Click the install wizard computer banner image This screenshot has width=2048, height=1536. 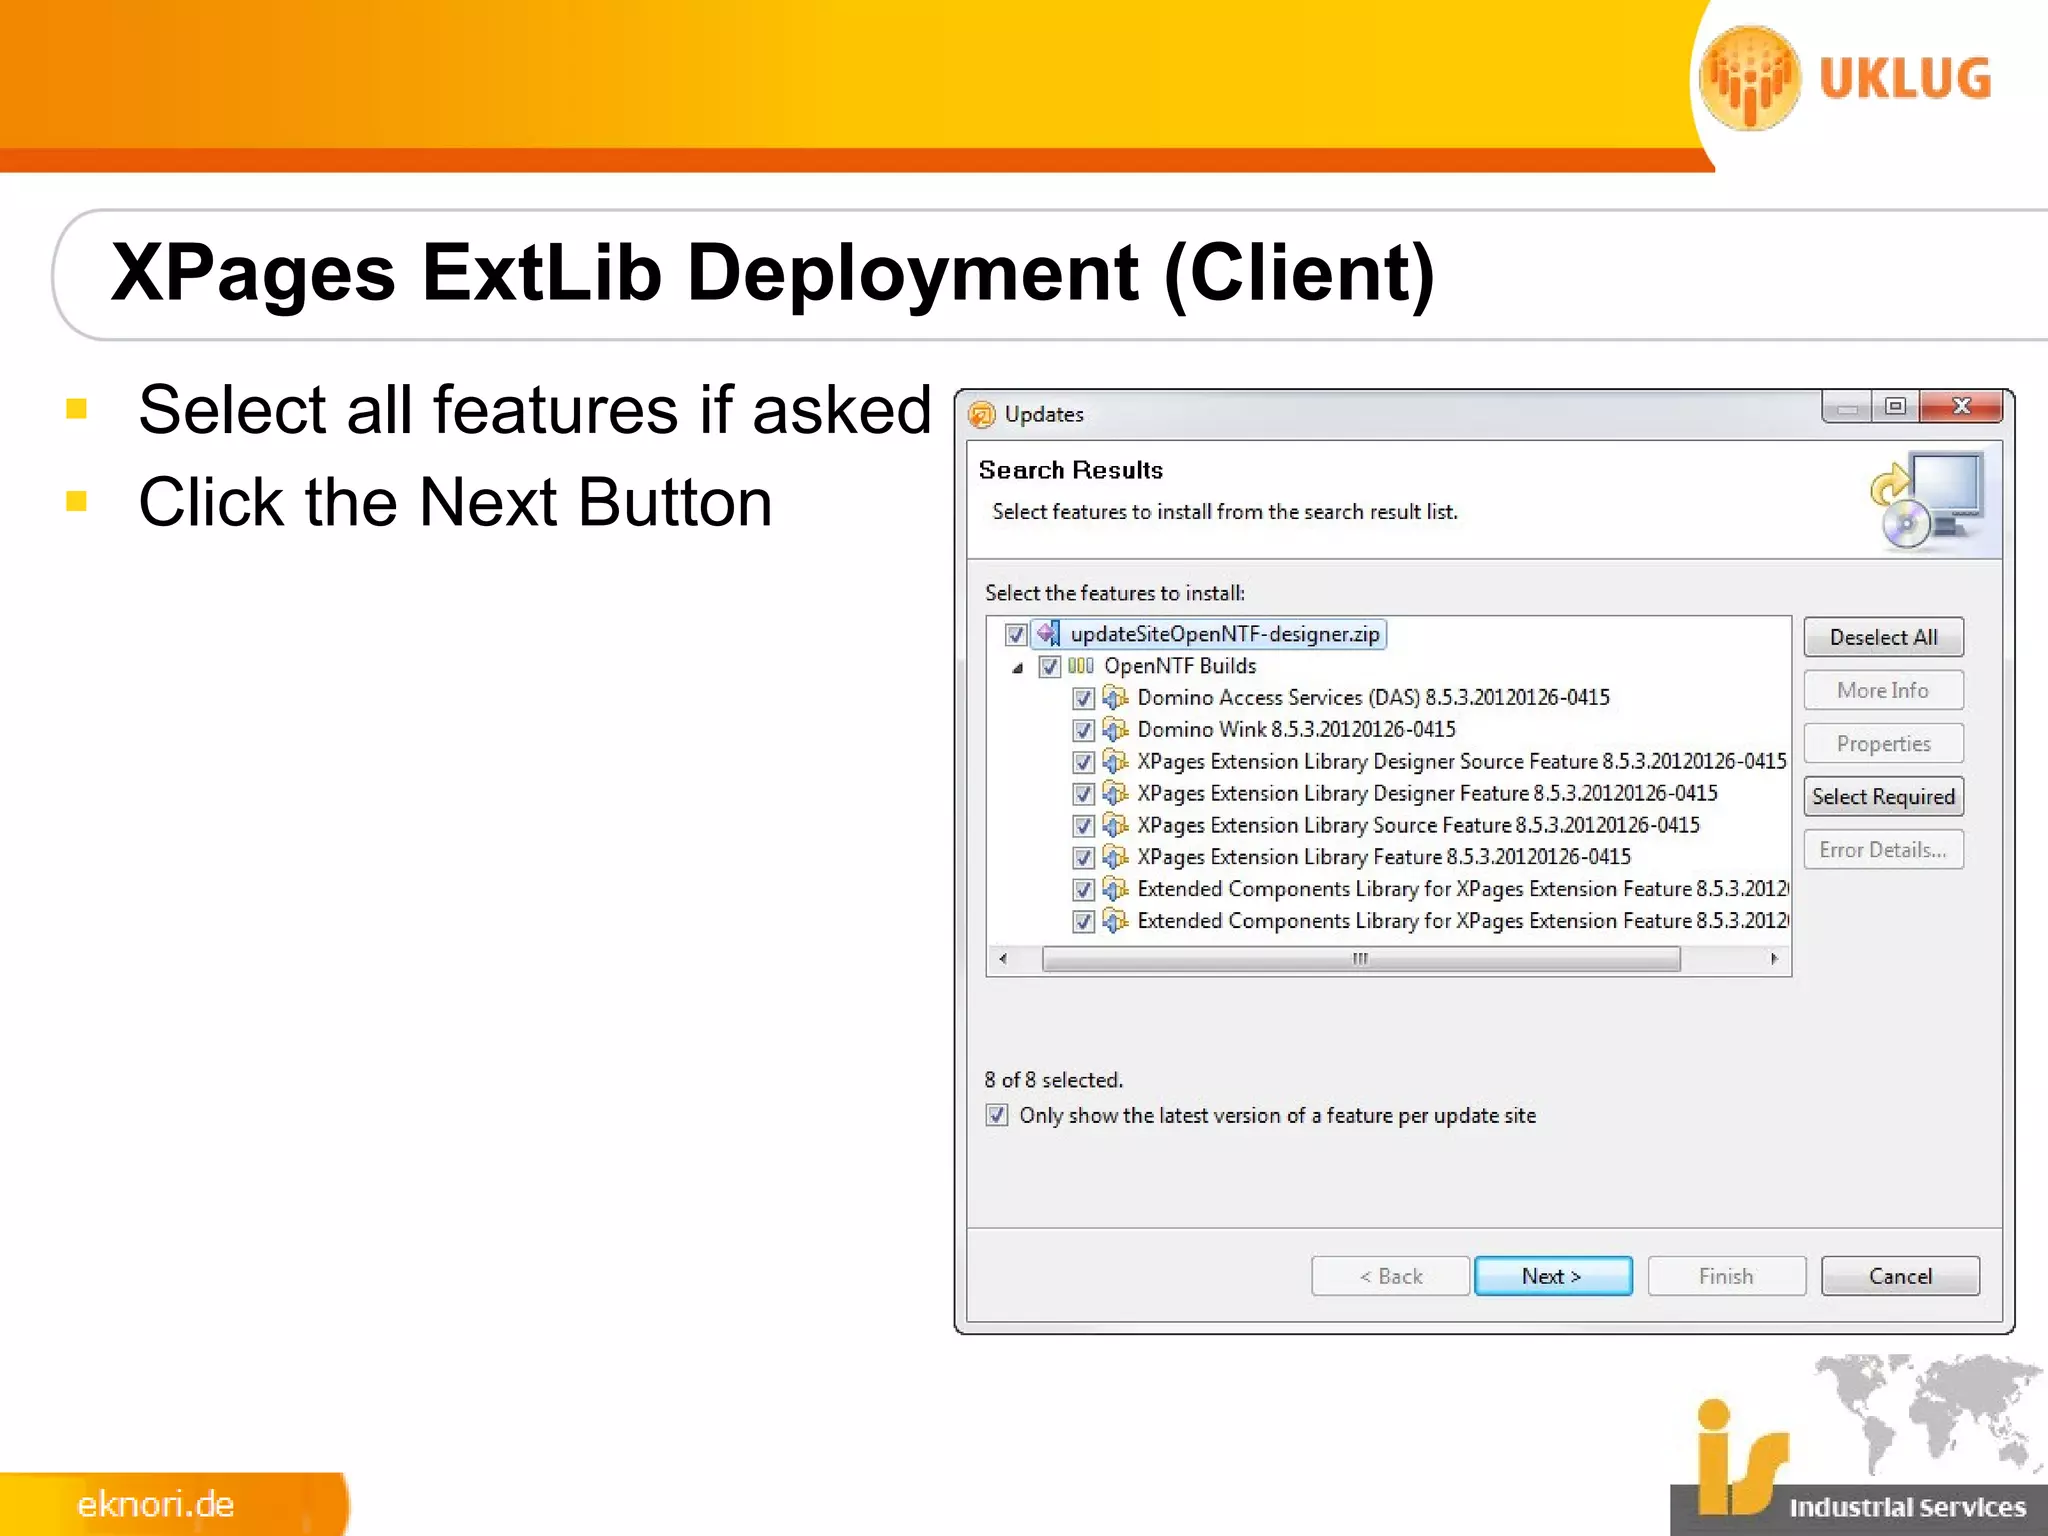1926,500
